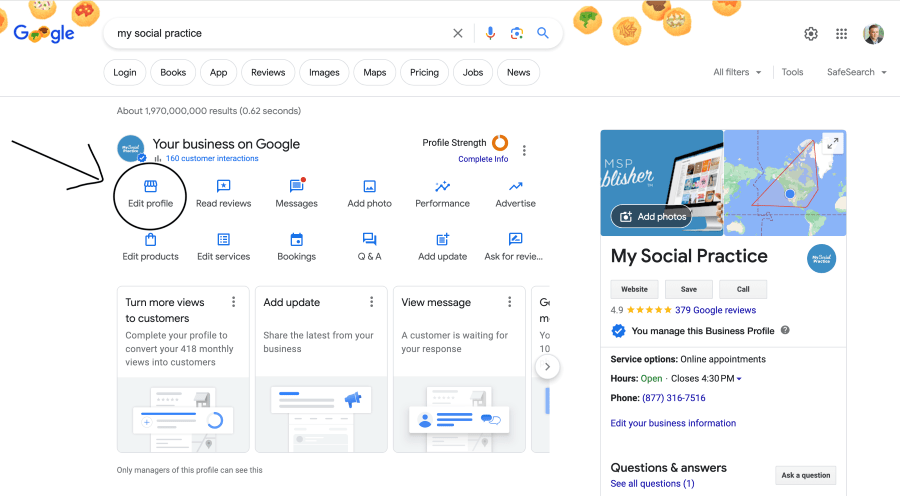Click the business profile avatar beside heading
Image resolution: width=900 pixels, height=496 pixels.
point(131,149)
